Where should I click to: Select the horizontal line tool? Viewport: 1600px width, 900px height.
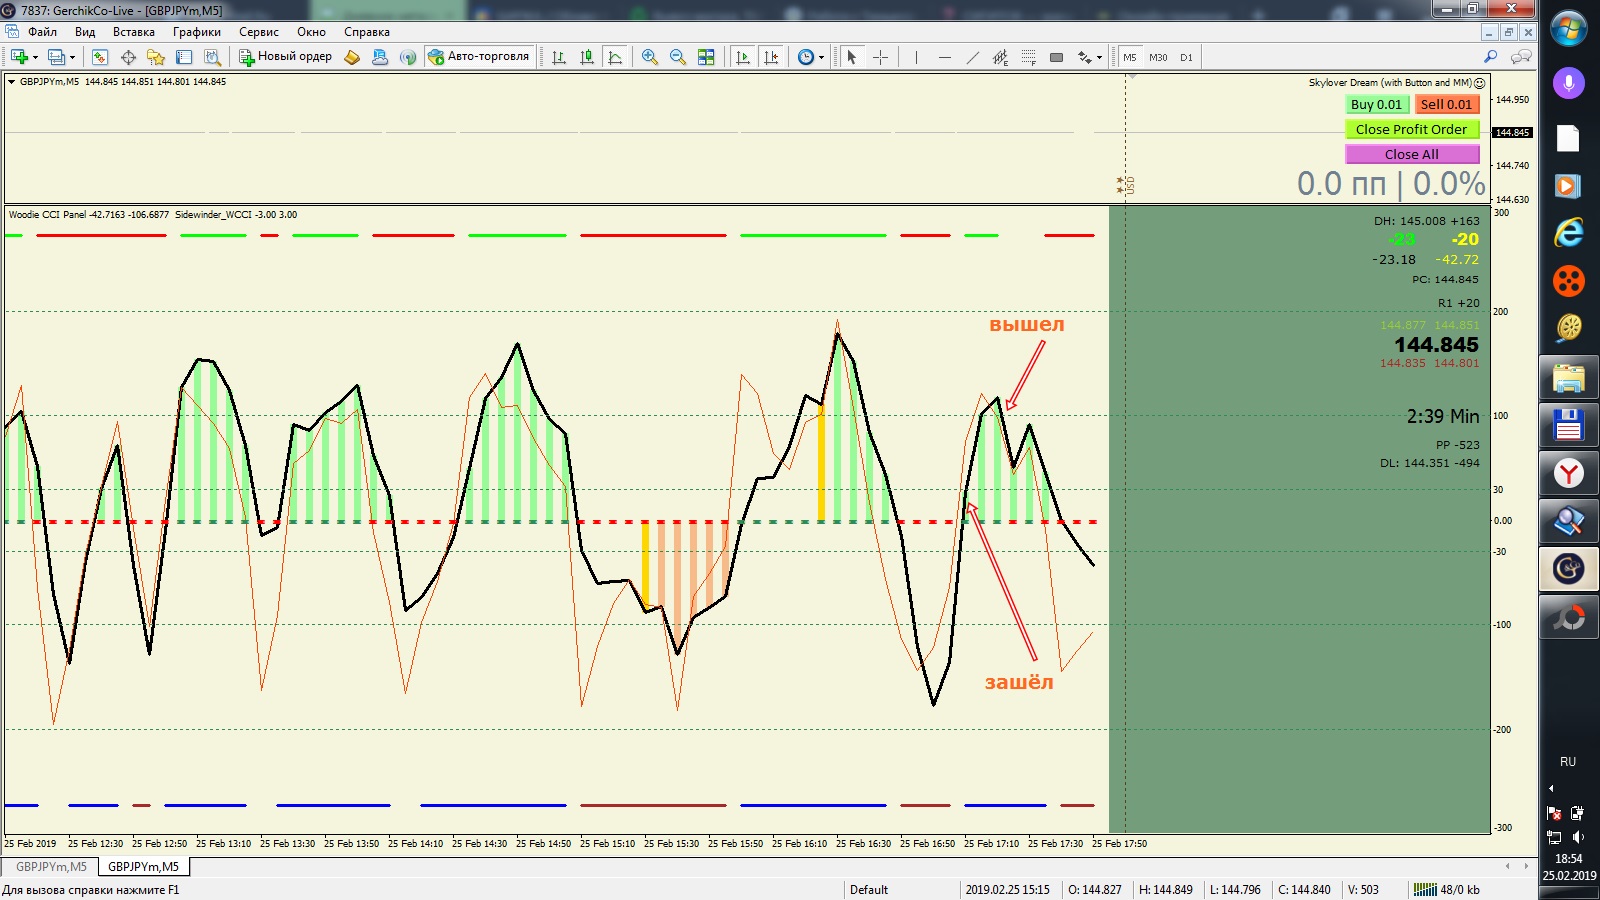click(x=944, y=57)
